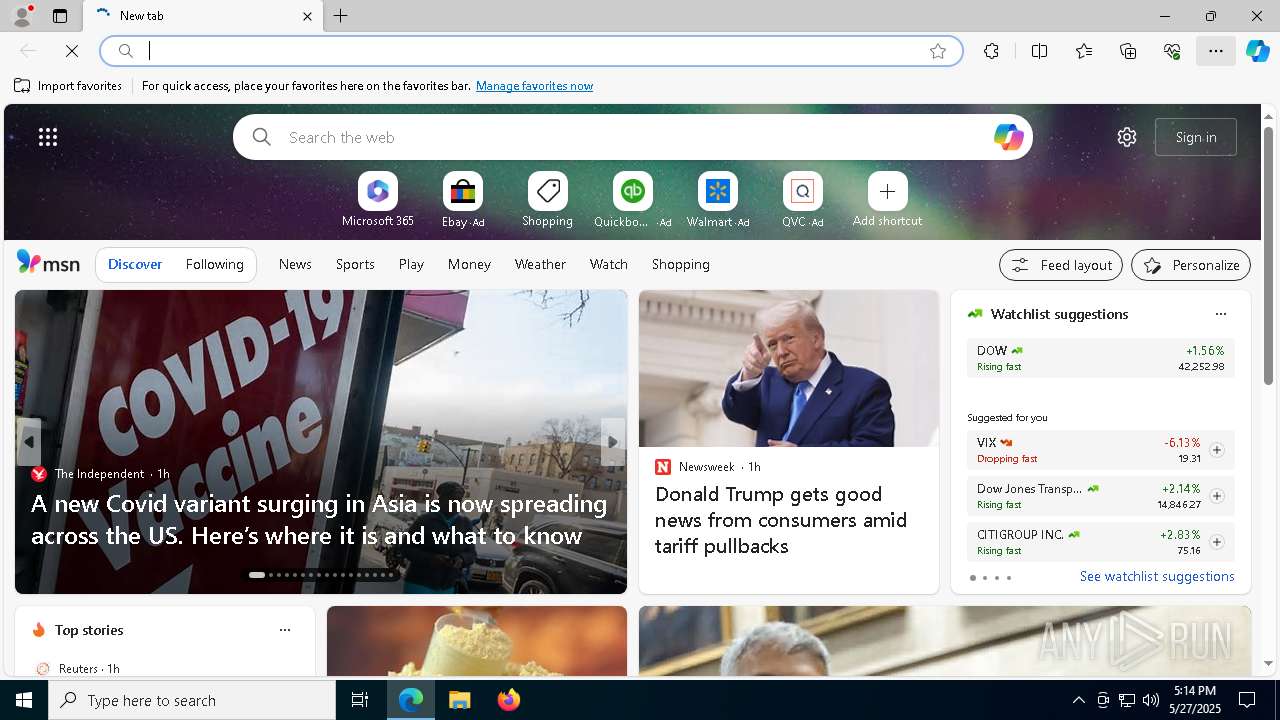Viewport: 1280px width, 720px height.
Task: Click the Personalize button
Action: [x=1191, y=265]
